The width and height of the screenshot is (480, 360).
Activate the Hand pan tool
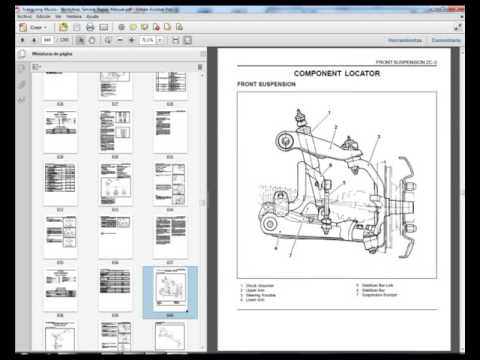(92, 40)
